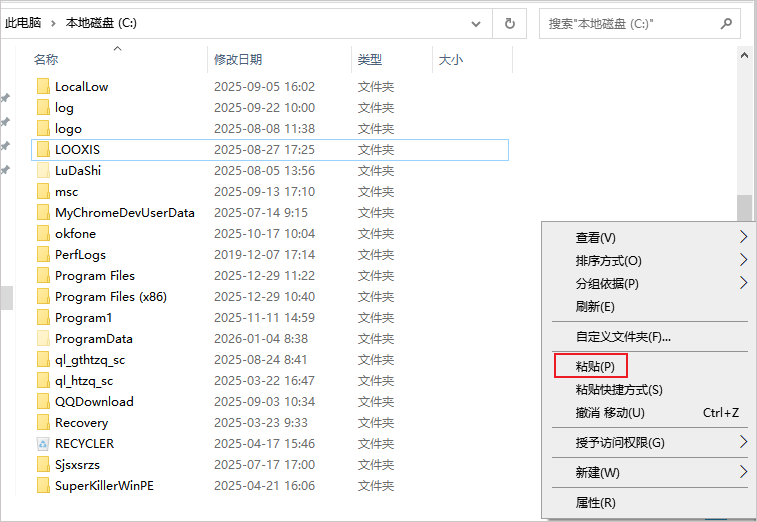Click the search magnifier icon
Viewport: 757px width, 522px height.
(726, 23)
